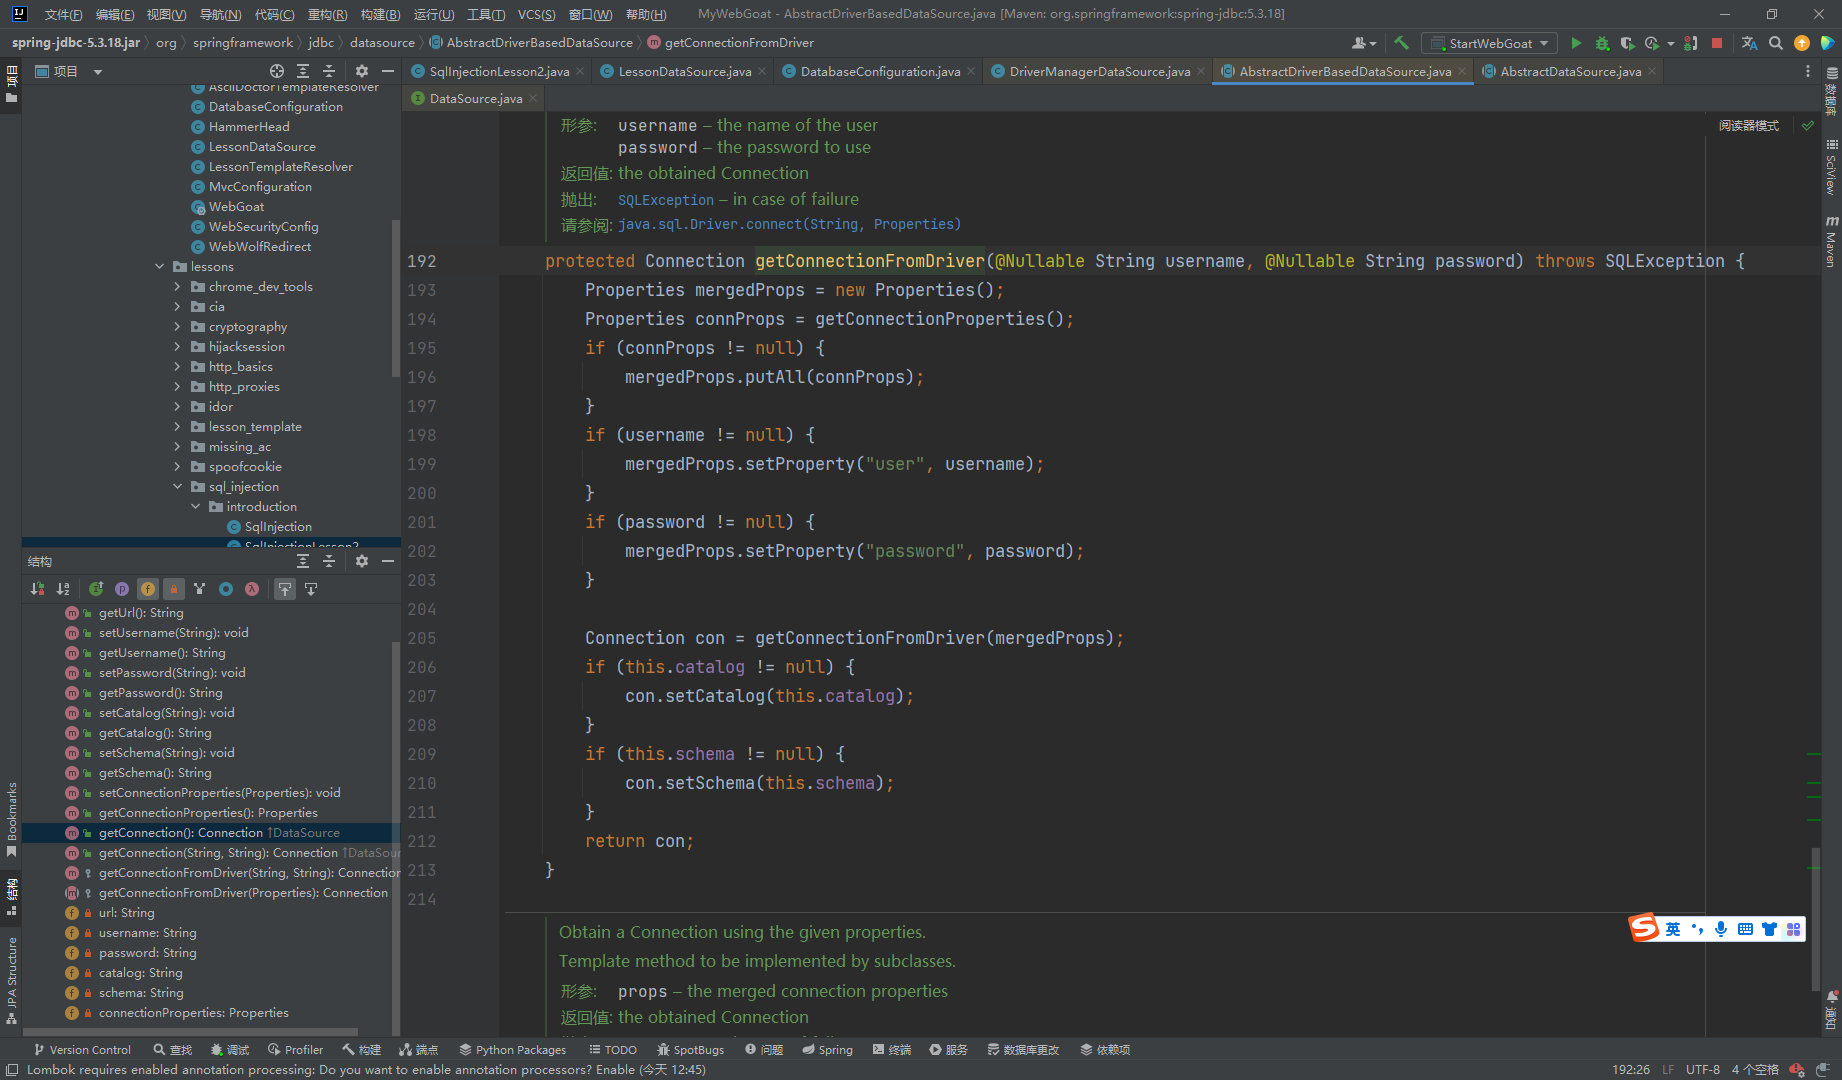The width and height of the screenshot is (1842, 1080).
Task: Open the user account icon in toolbar
Action: (1362, 43)
